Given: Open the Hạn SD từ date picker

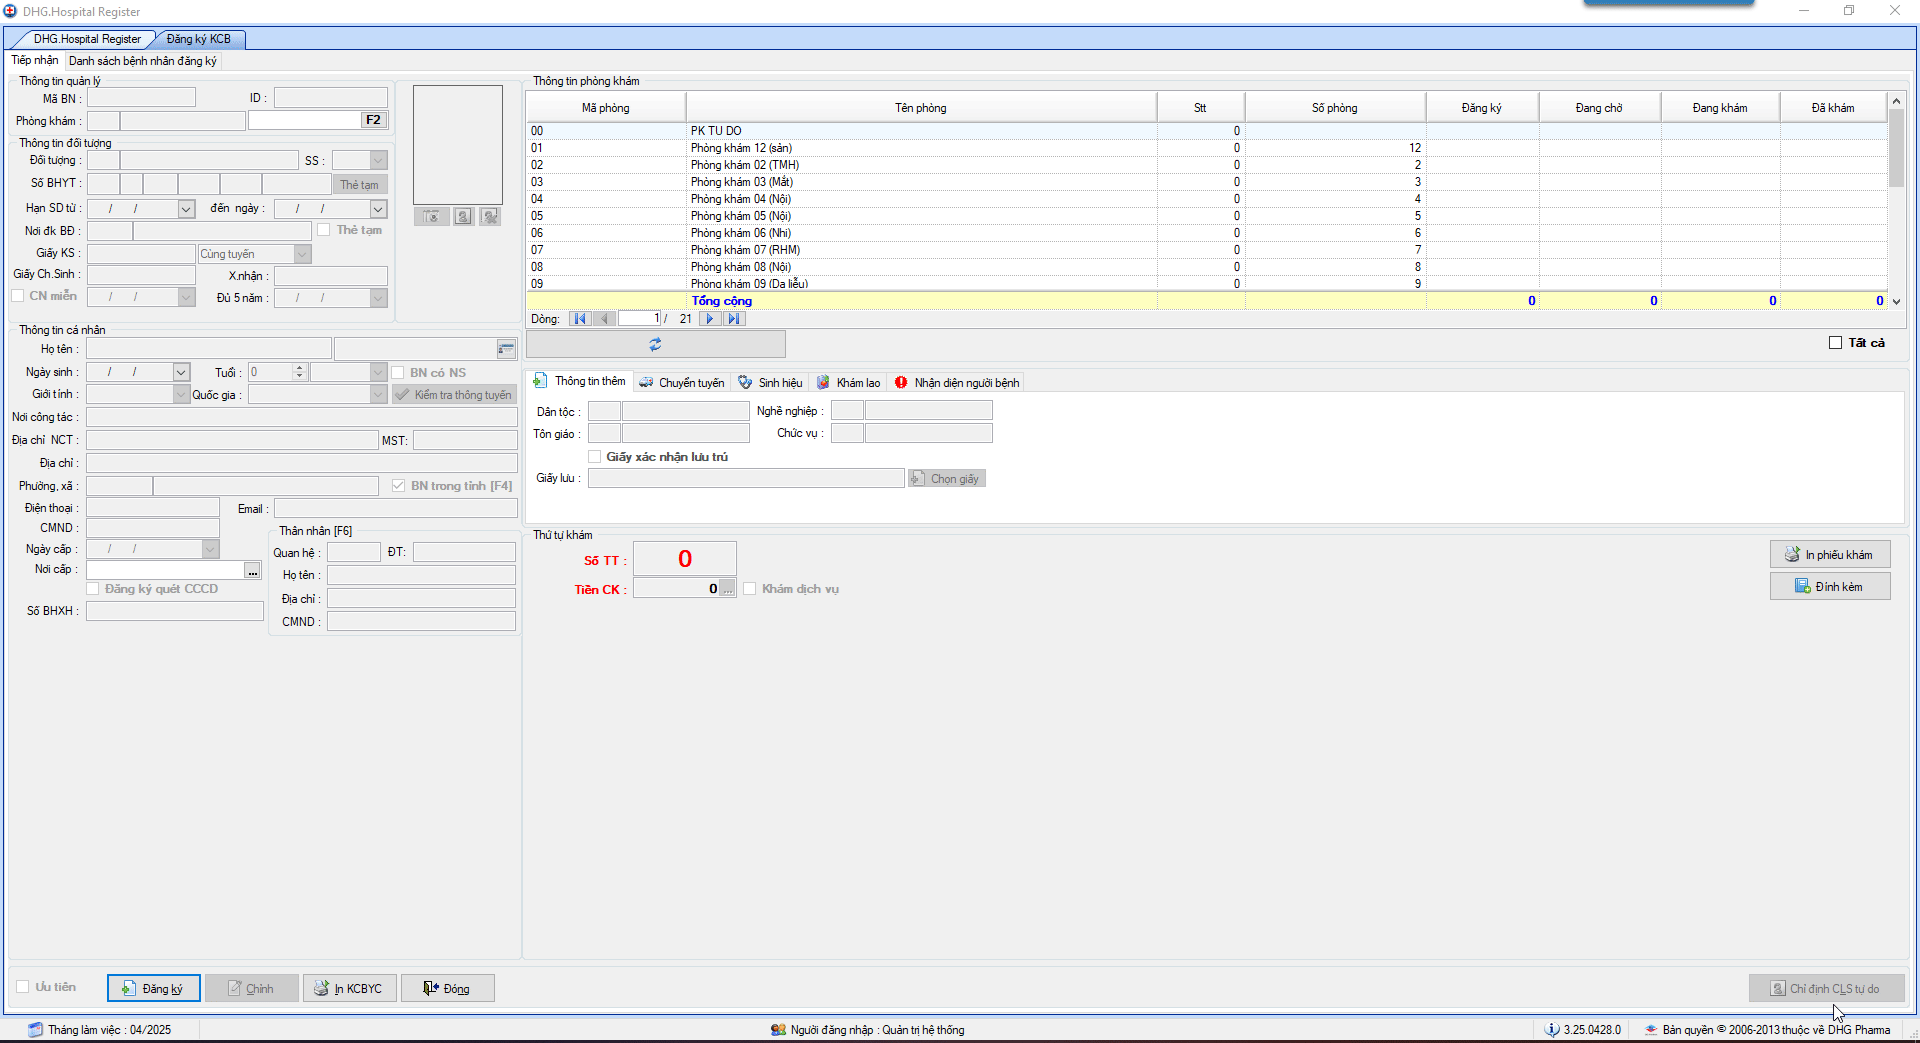Looking at the screenshot, I should pos(186,209).
